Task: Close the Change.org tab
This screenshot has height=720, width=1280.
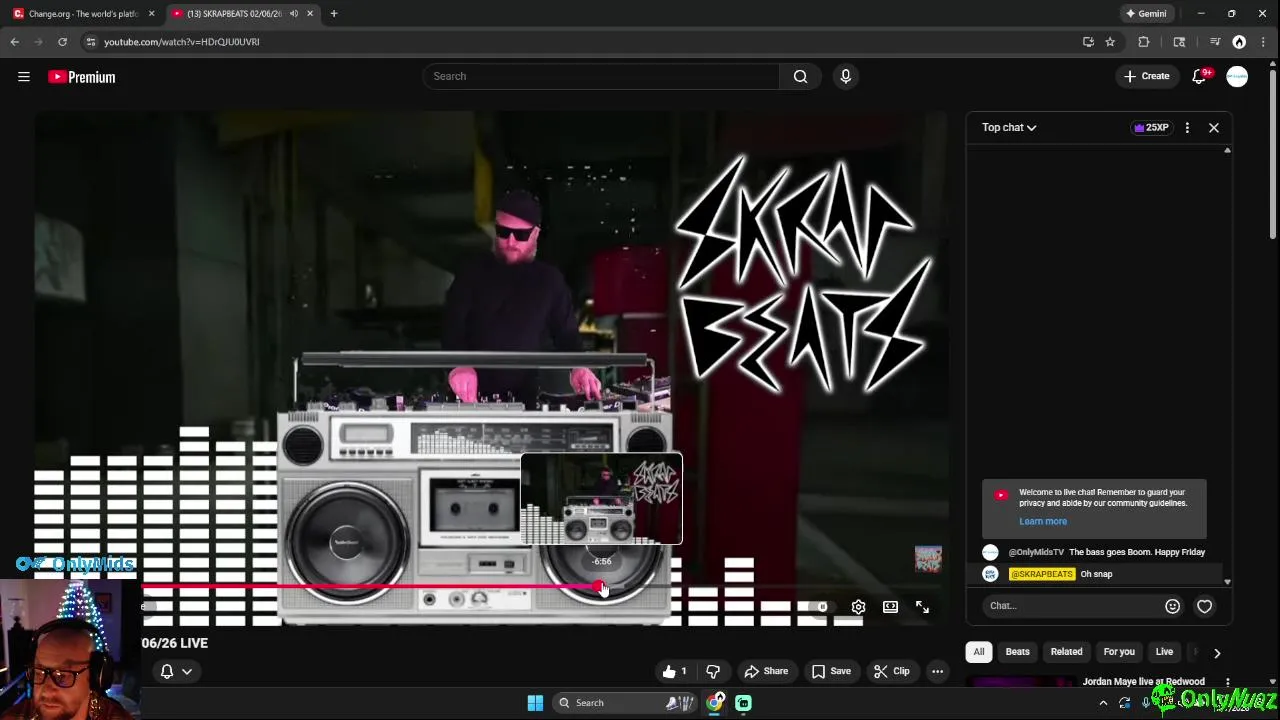Action: pos(152,14)
